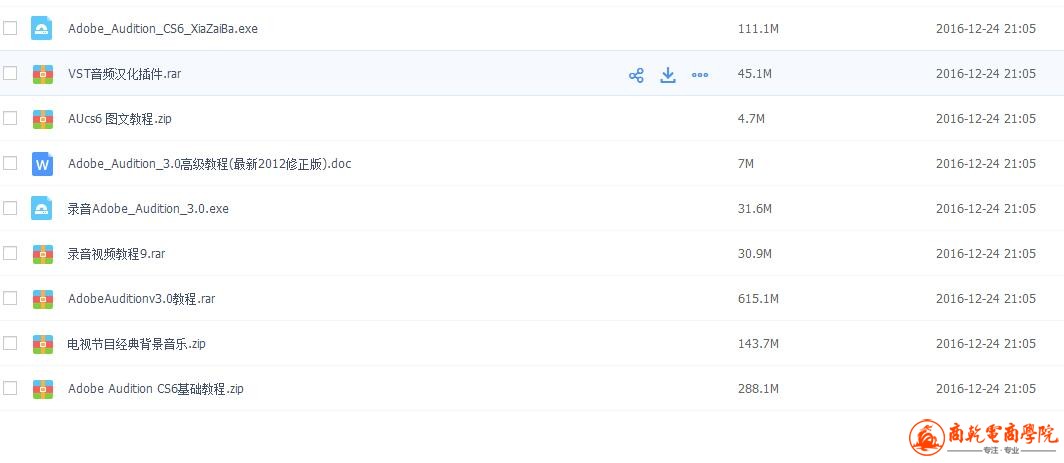
Task: Share the VST音频汉化插件.rar file
Action: [x=636, y=75]
